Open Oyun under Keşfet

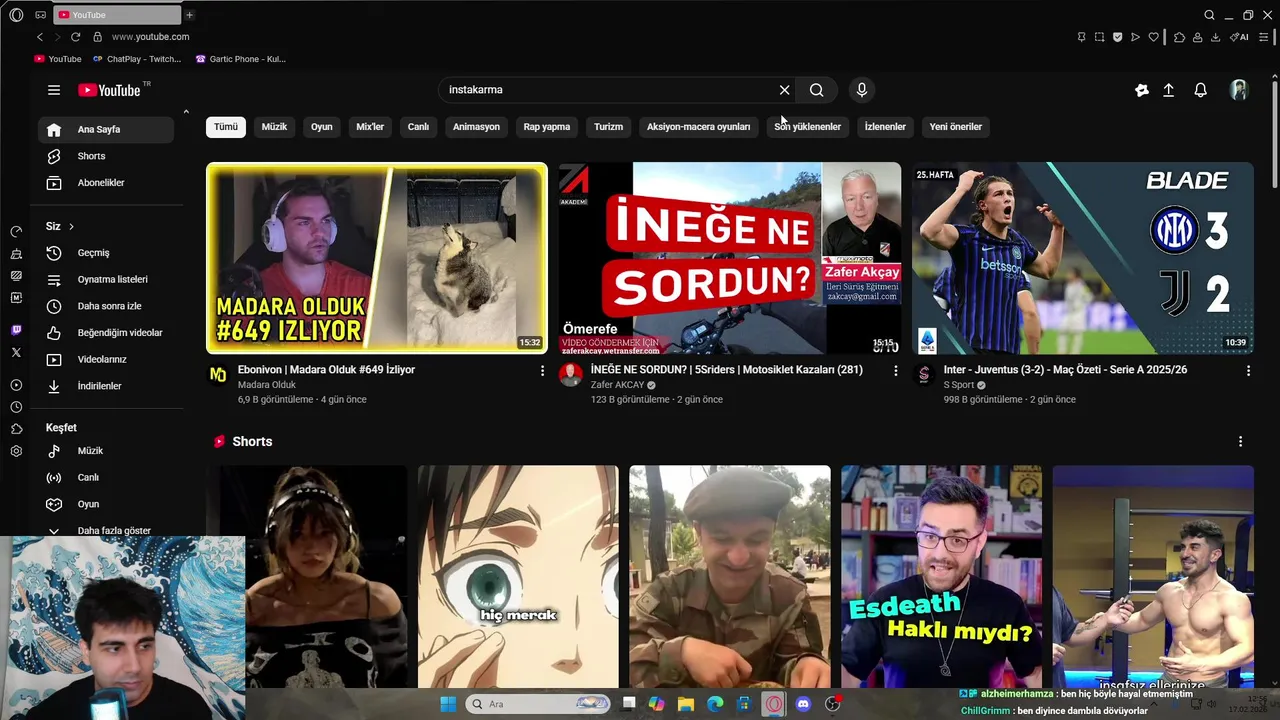106,504
